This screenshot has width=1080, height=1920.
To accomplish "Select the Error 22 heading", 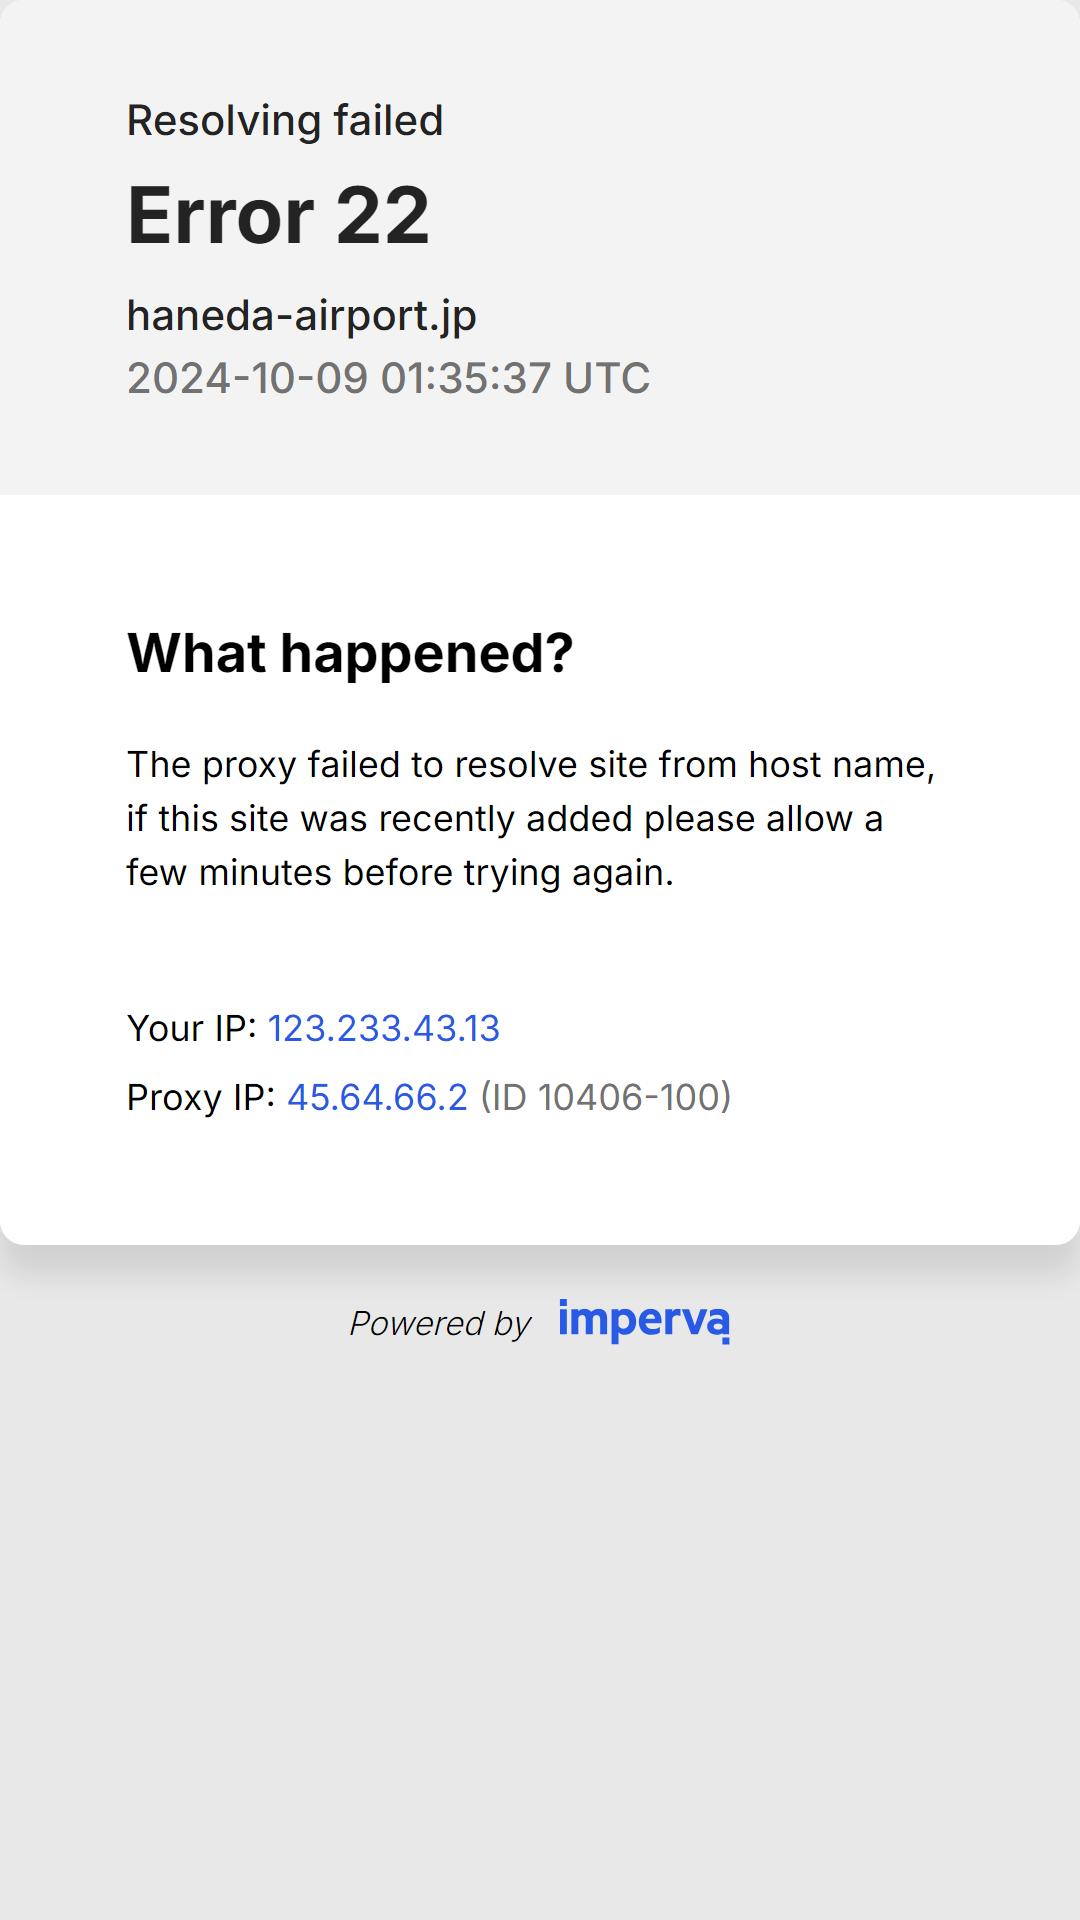I will pos(278,215).
